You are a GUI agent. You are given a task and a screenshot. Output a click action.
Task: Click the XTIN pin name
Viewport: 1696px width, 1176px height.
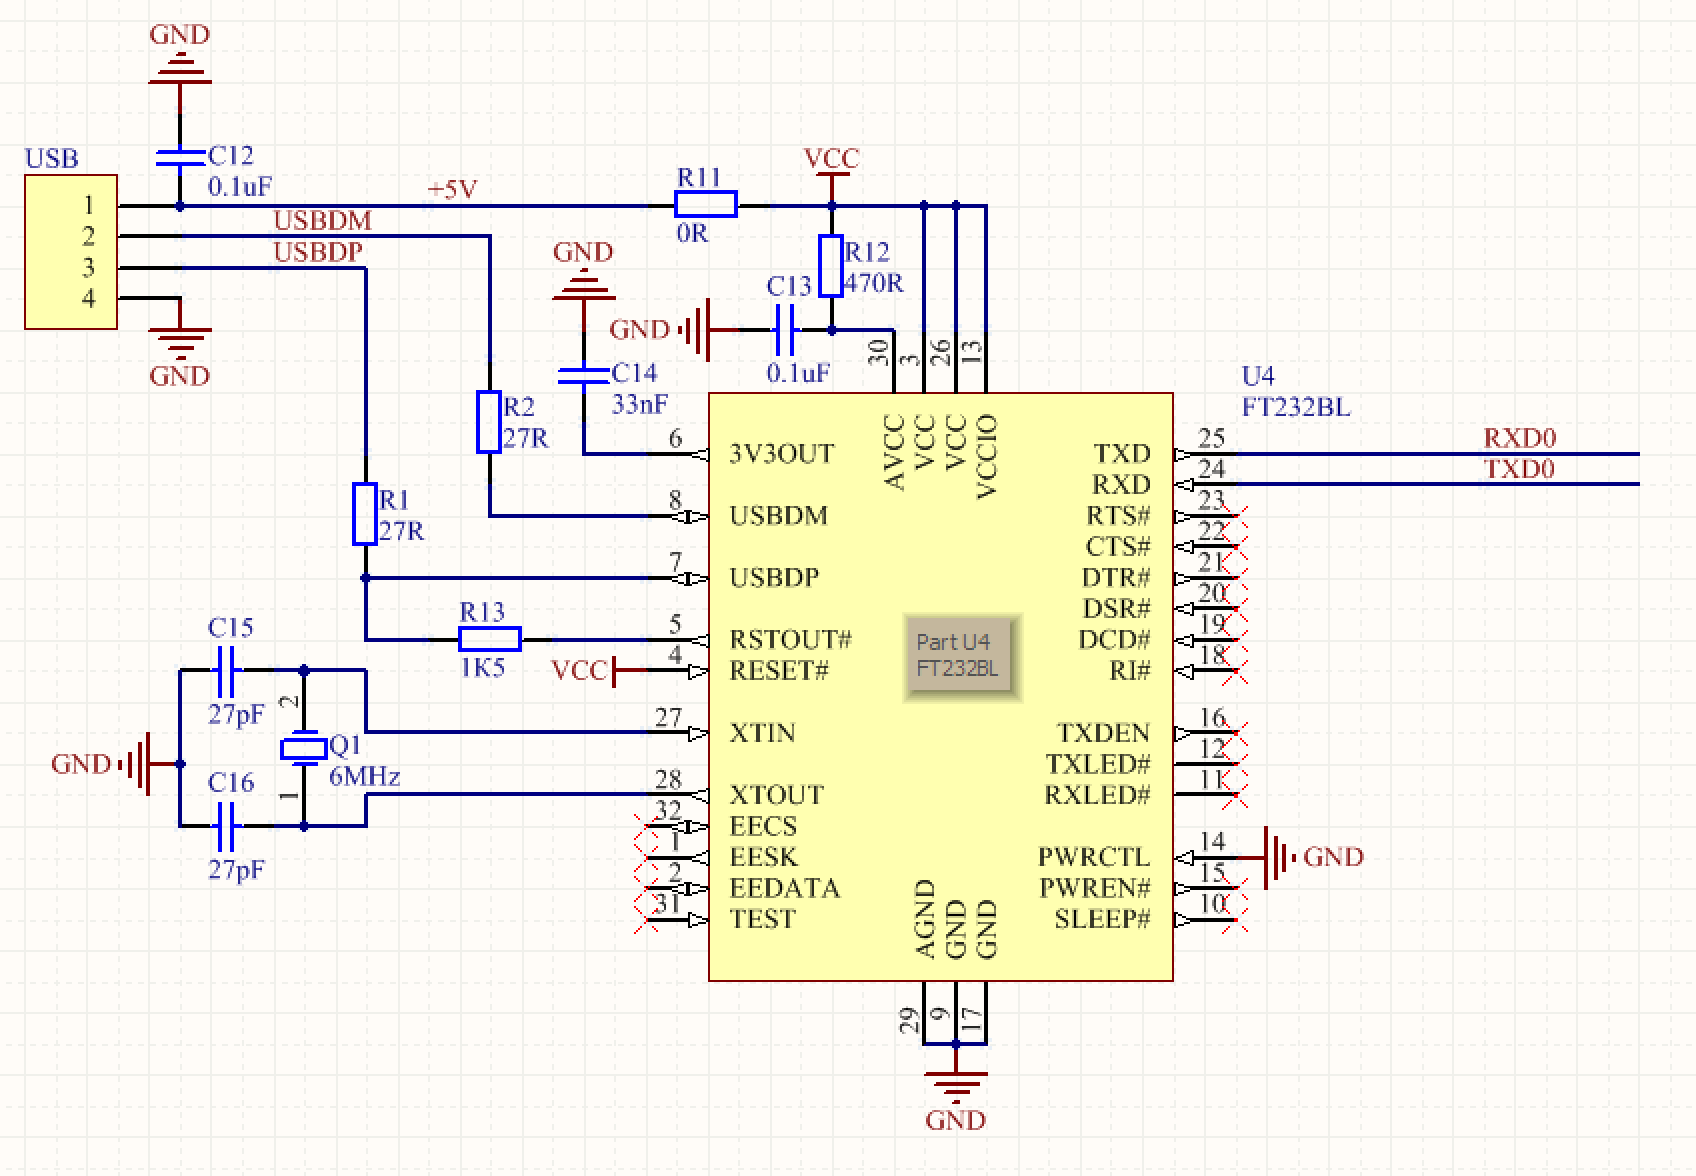coord(762,732)
